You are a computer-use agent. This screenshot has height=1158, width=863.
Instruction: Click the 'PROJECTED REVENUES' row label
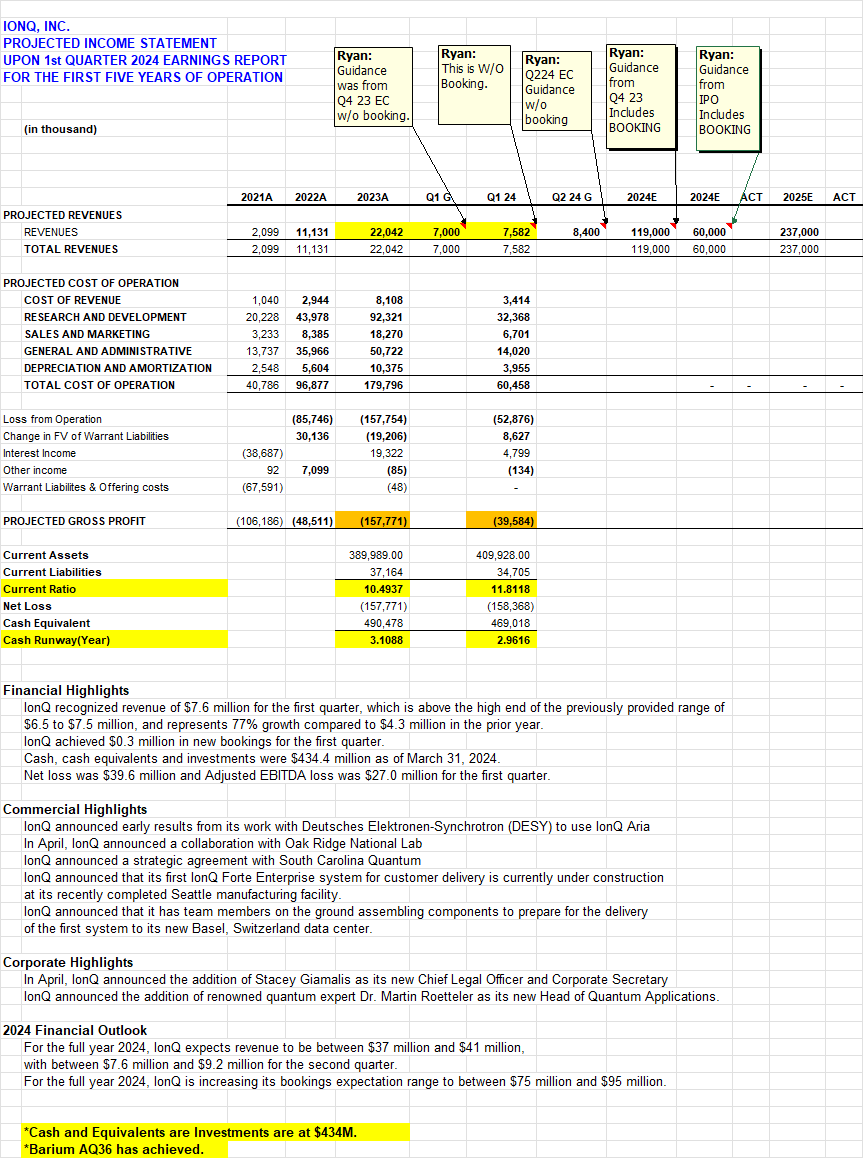pyautogui.click(x=63, y=215)
